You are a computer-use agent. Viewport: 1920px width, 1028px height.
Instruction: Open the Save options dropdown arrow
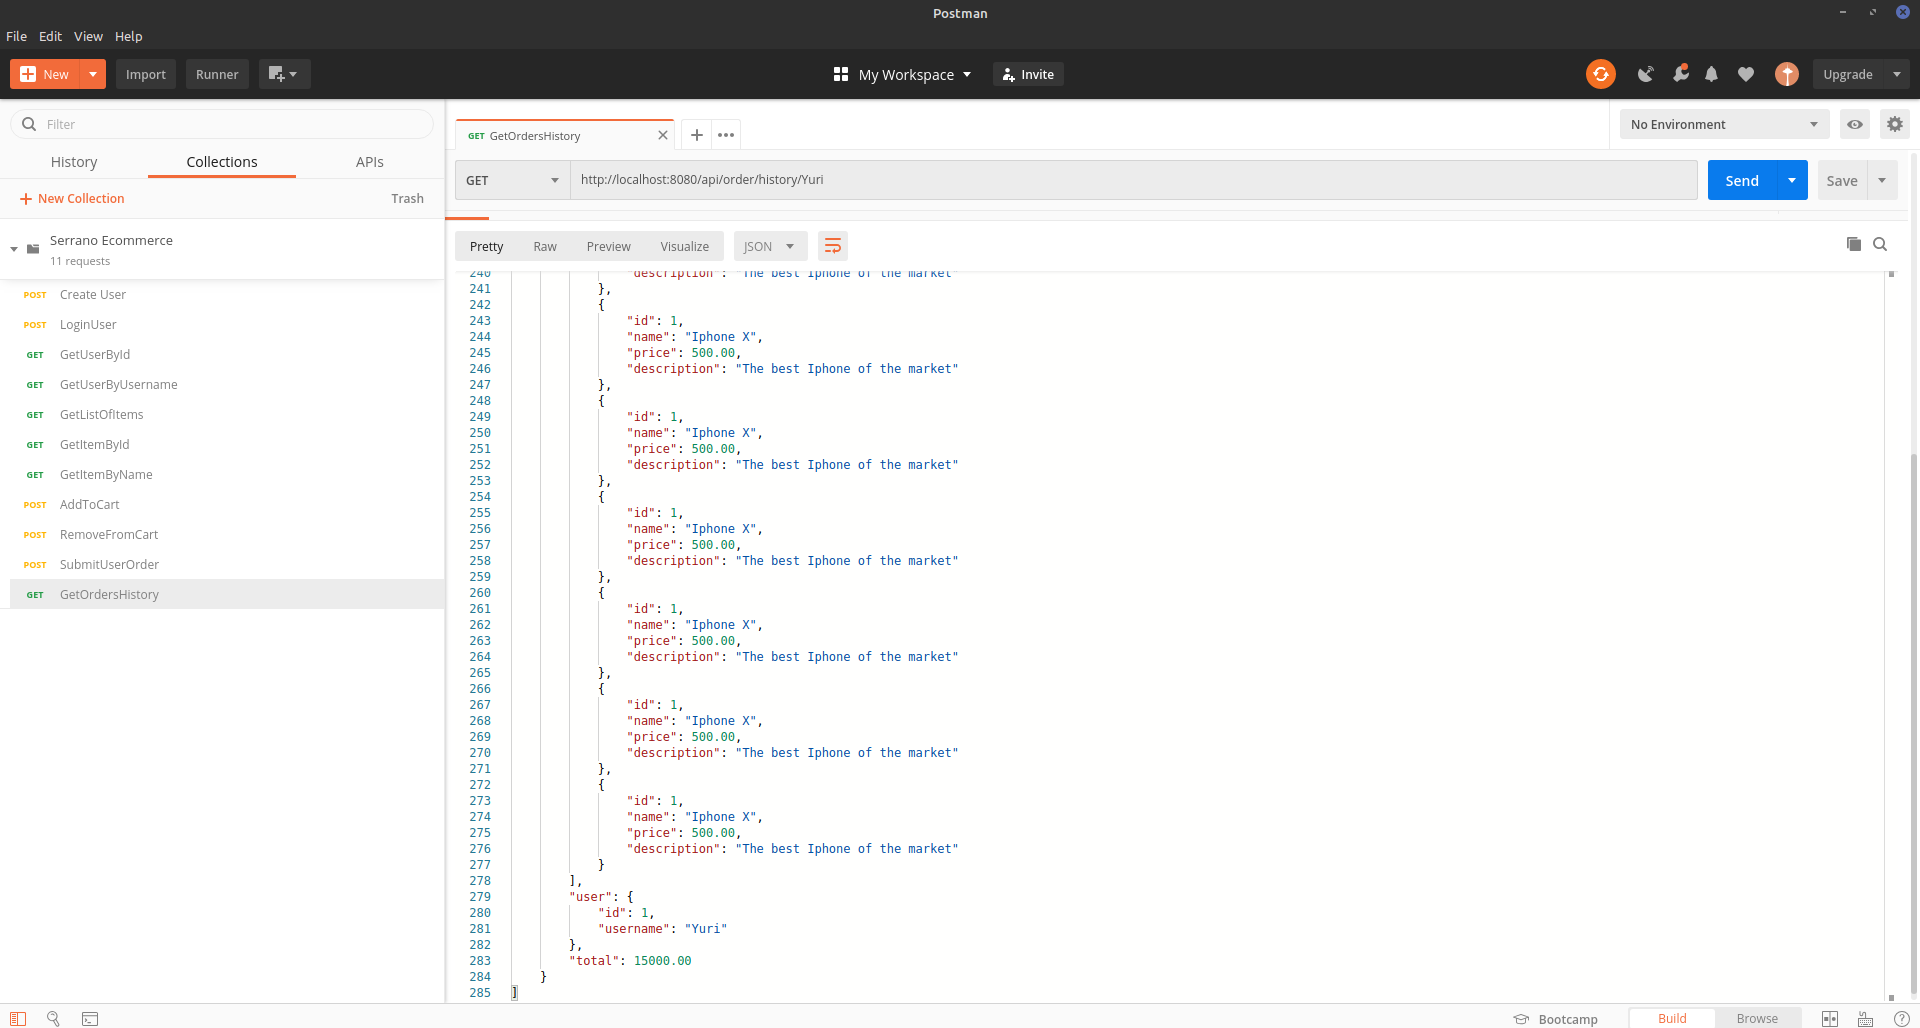click(x=1882, y=180)
